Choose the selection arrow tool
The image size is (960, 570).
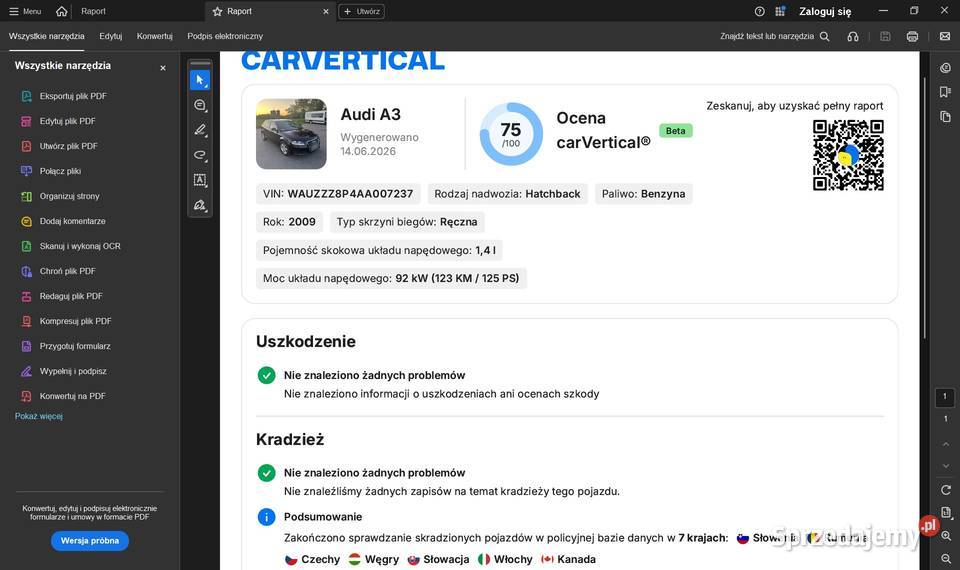click(200, 80)
